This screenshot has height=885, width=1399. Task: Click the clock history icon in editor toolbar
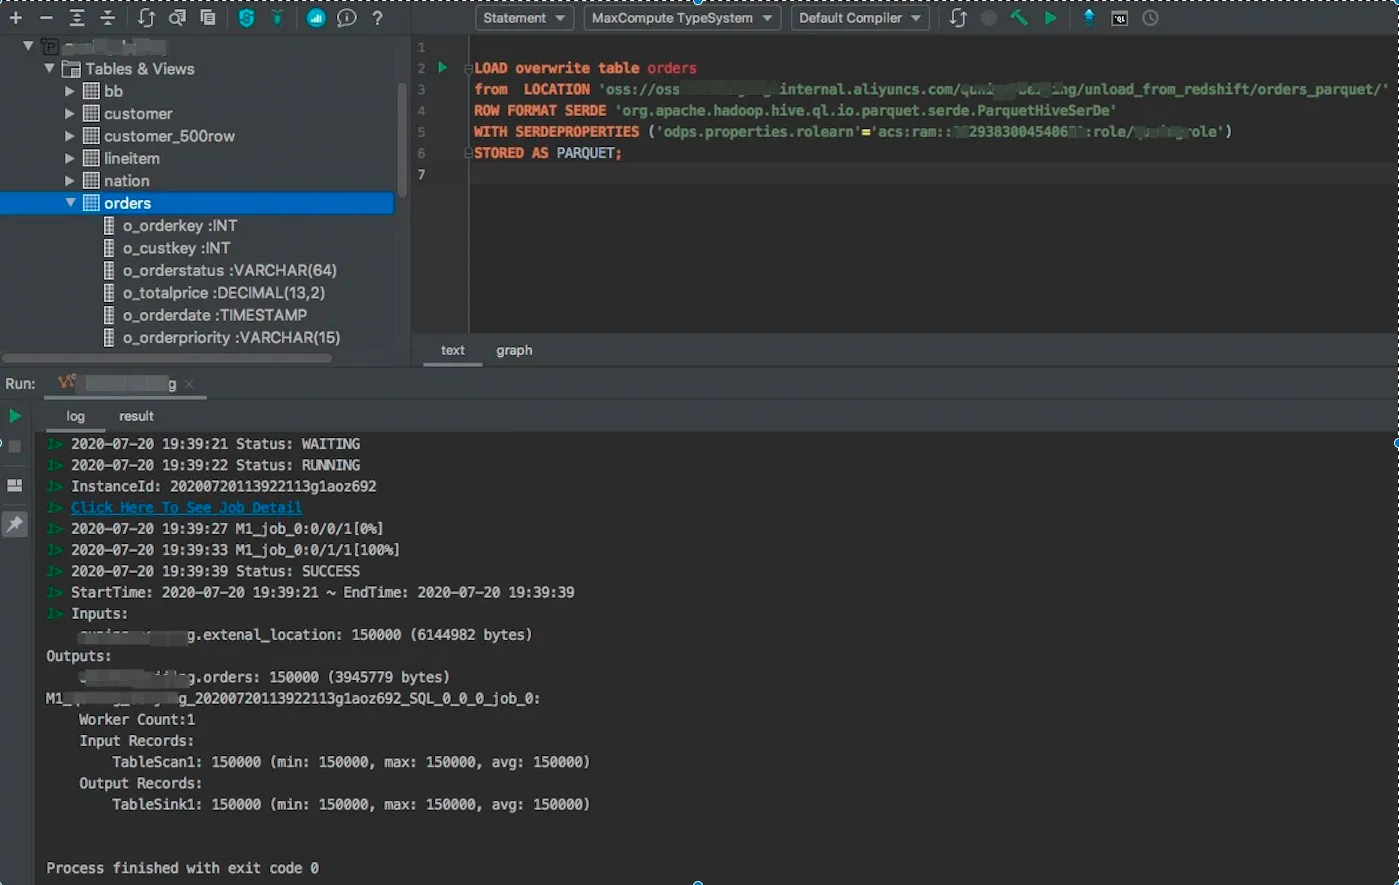[1150, 18]
